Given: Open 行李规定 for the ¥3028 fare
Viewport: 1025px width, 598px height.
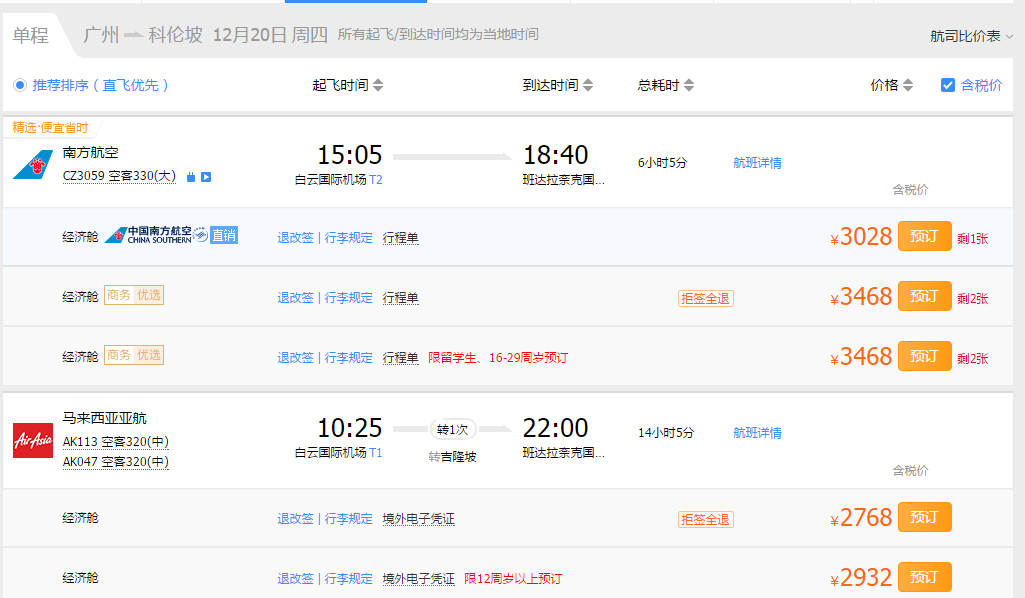Looking at the screenshot, I should pyautogui.click(x=348, y=238).
